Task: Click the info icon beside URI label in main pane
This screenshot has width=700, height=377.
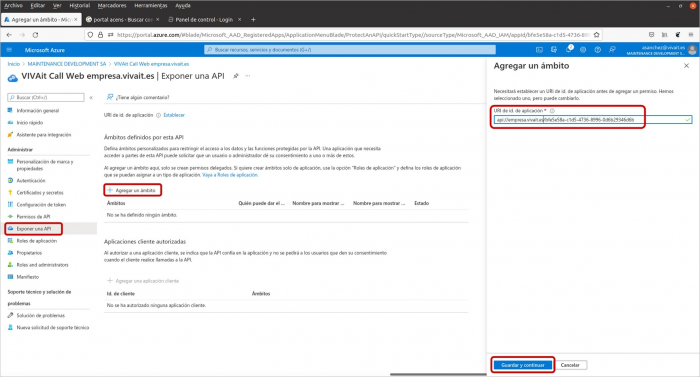Action: [158, 115]
